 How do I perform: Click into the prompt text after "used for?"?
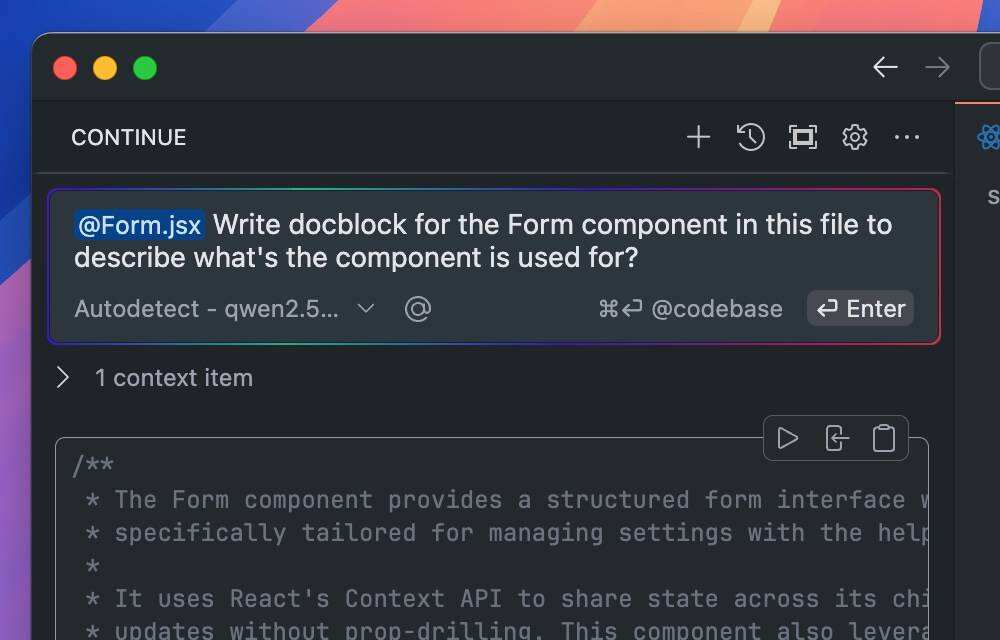[700, 258]
